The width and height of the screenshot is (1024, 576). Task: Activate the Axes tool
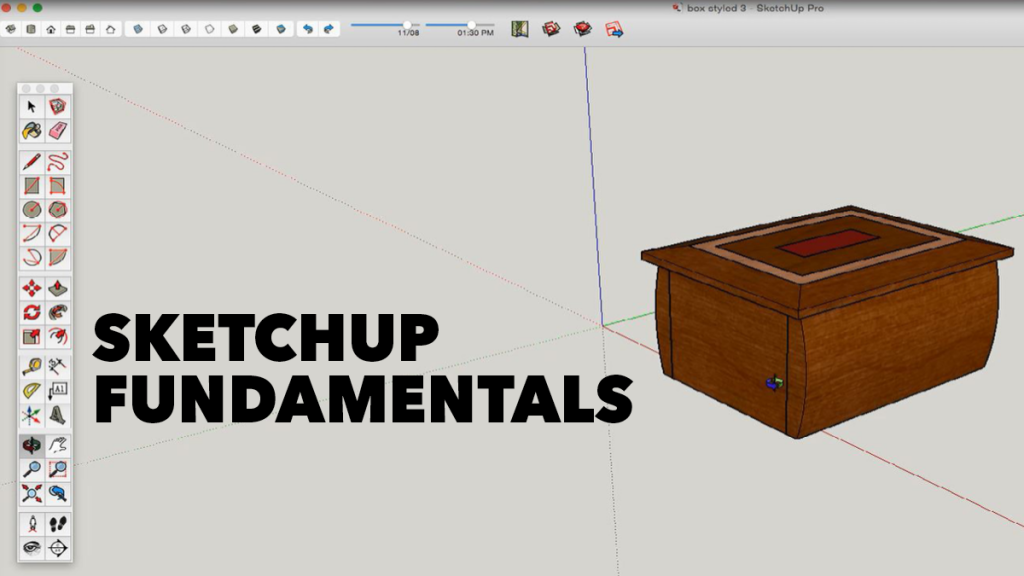click(x=31, y=415)
